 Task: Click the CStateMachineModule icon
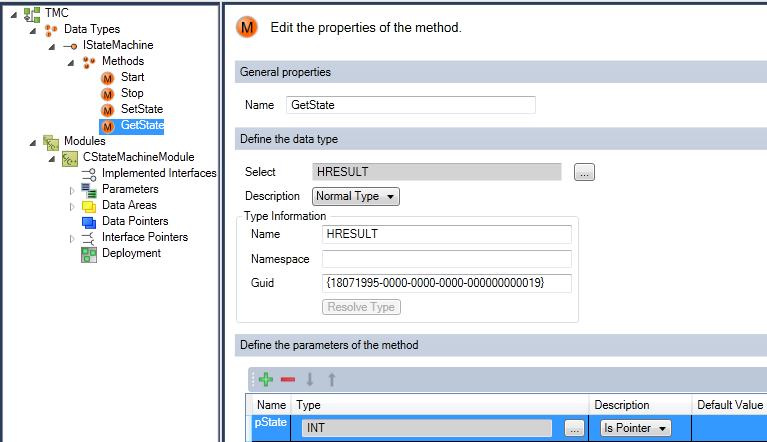coord(70,158)
